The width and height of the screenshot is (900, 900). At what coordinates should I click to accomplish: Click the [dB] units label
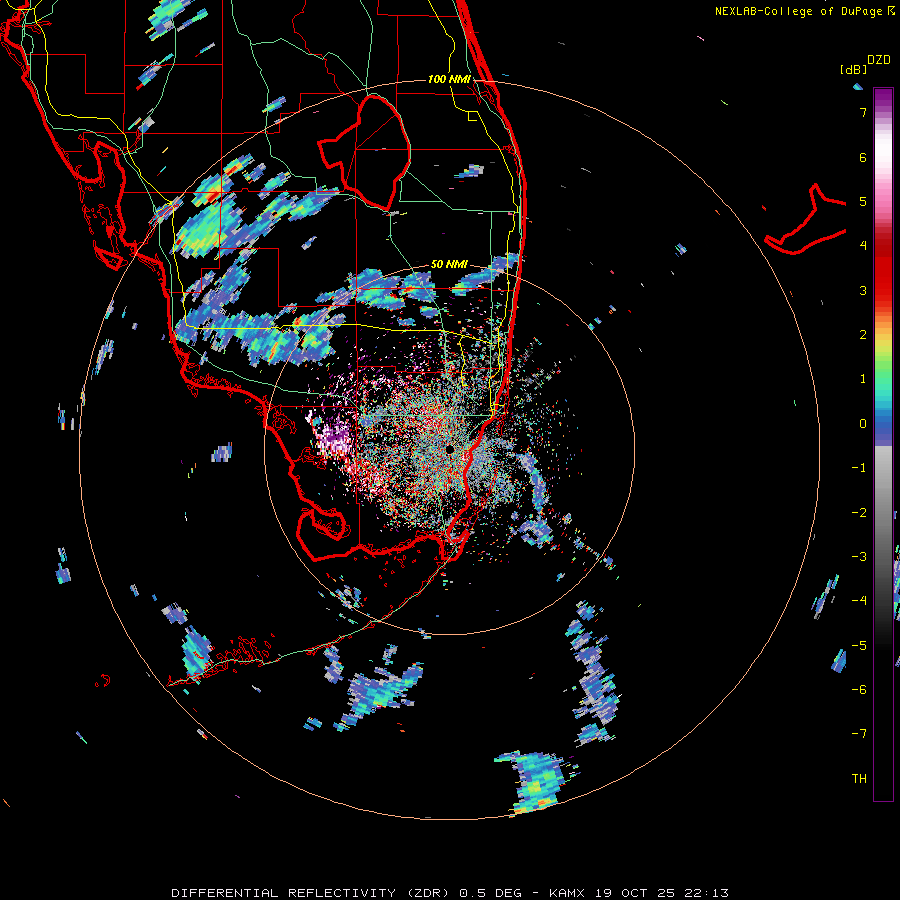click(853, 70)
